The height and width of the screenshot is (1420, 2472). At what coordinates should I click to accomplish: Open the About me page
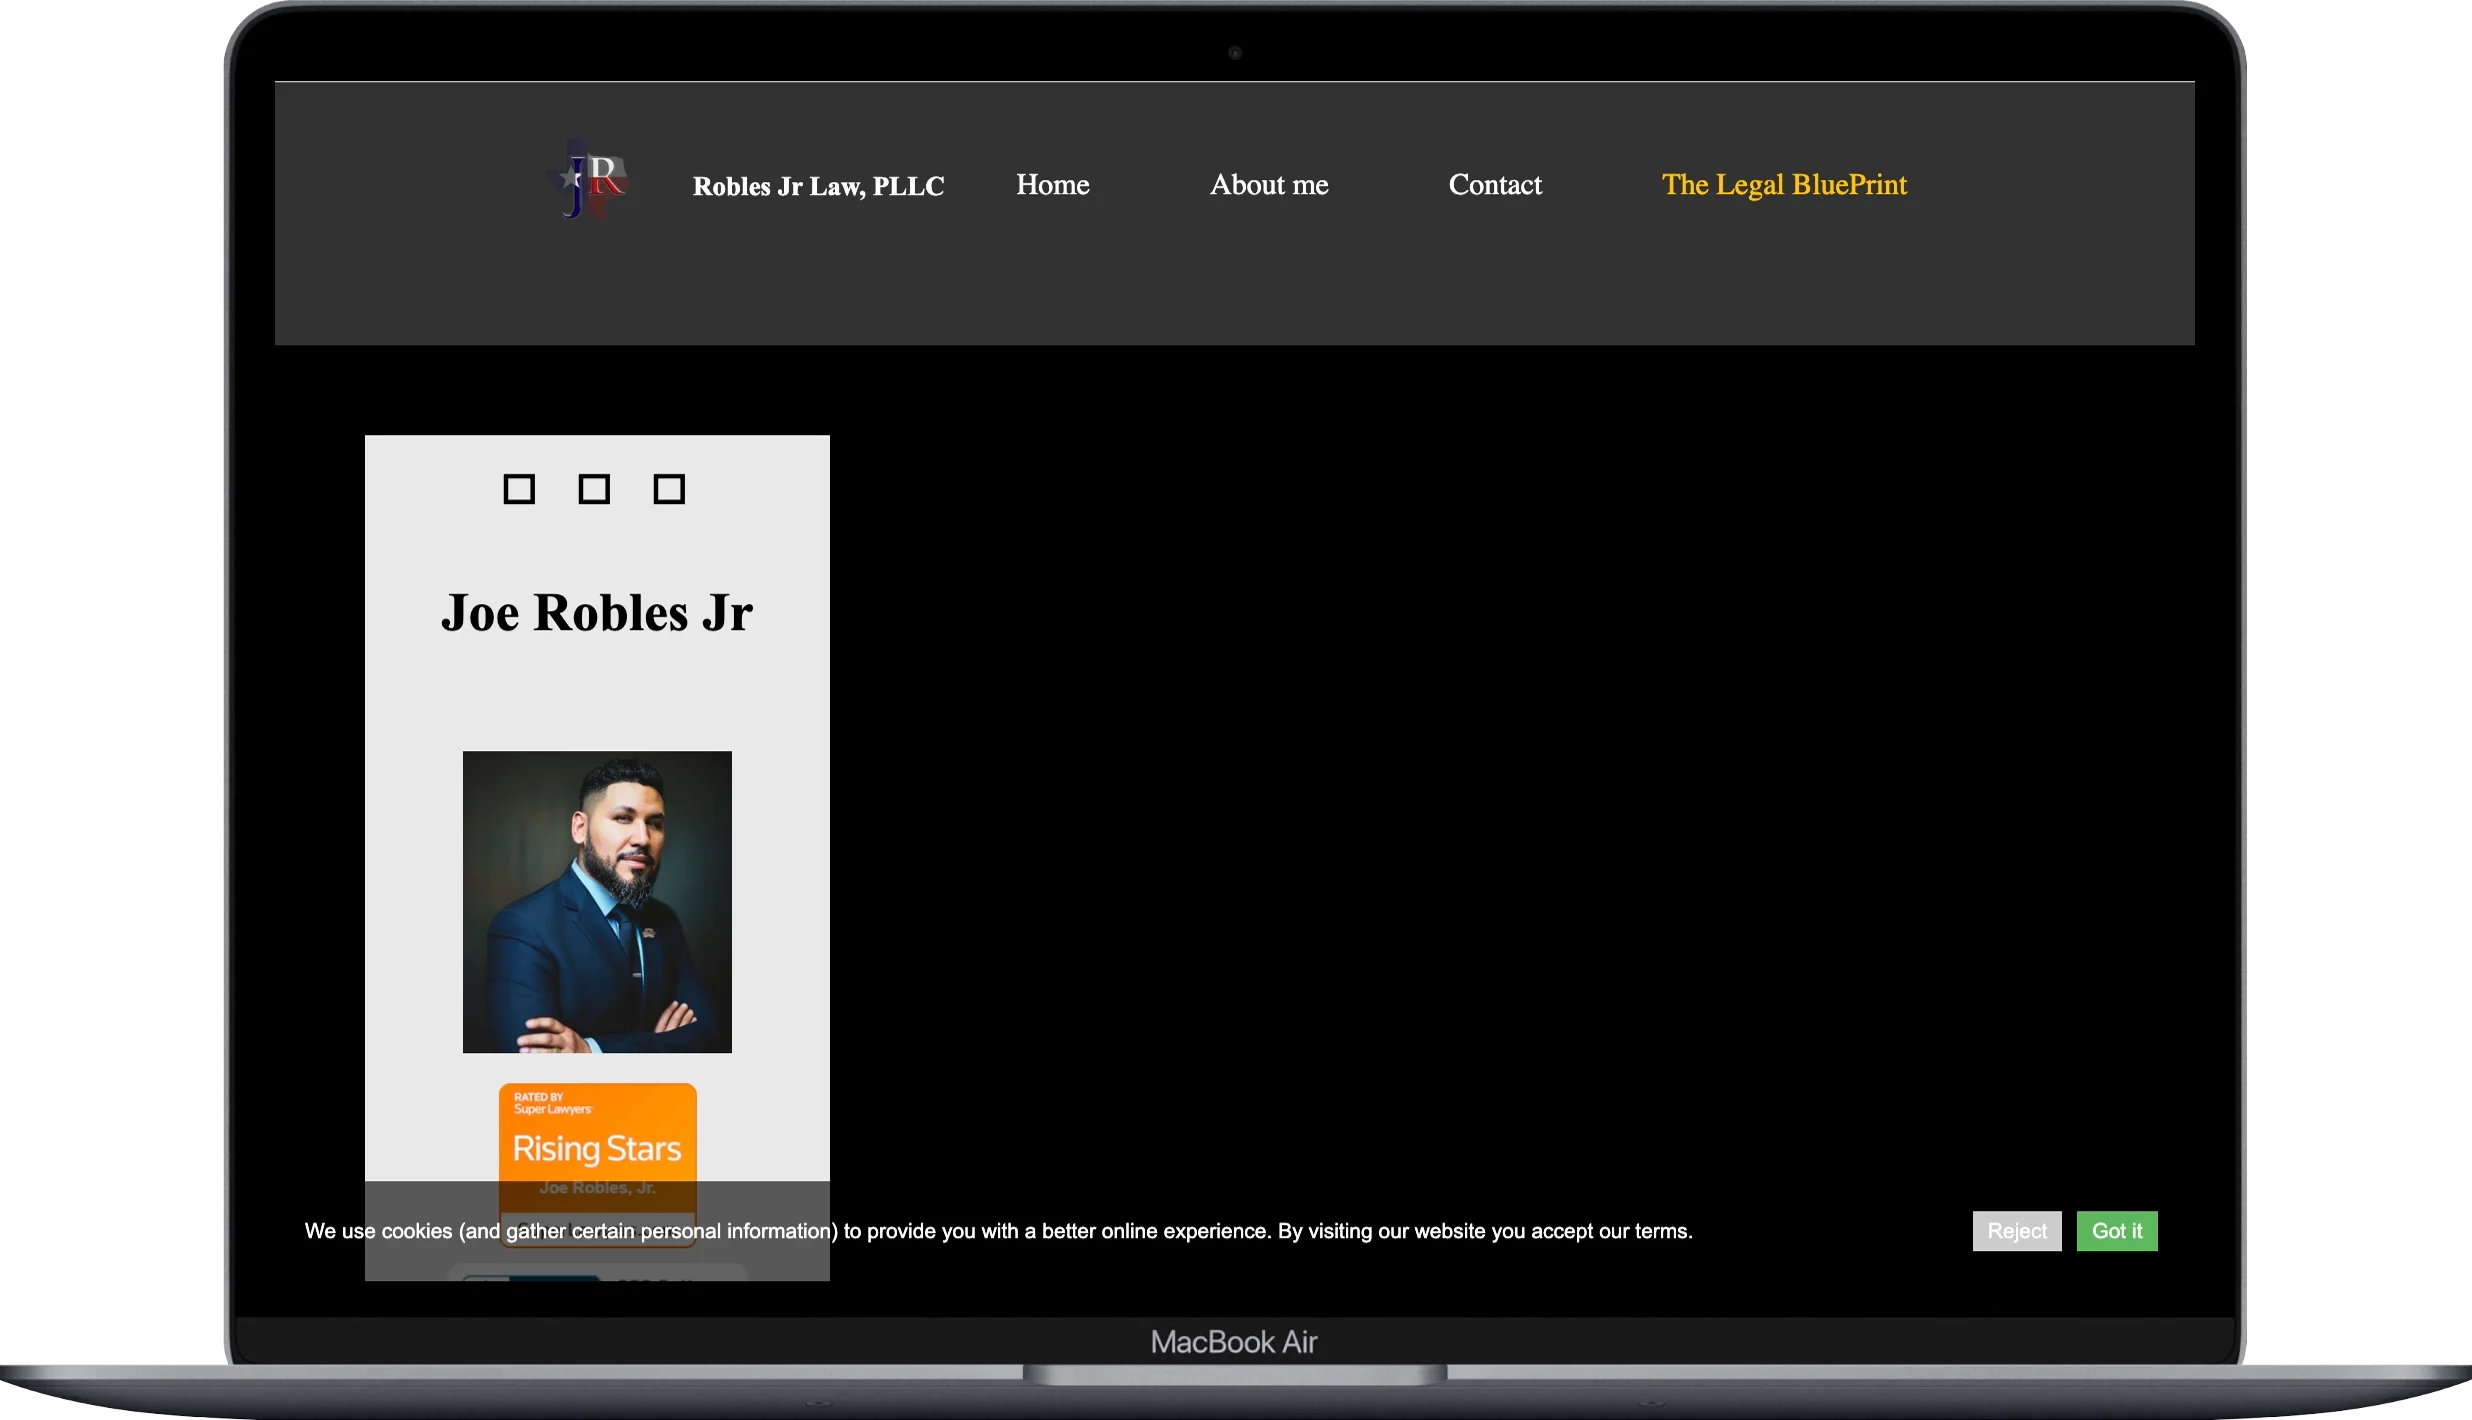click(x=1269, y=185)
